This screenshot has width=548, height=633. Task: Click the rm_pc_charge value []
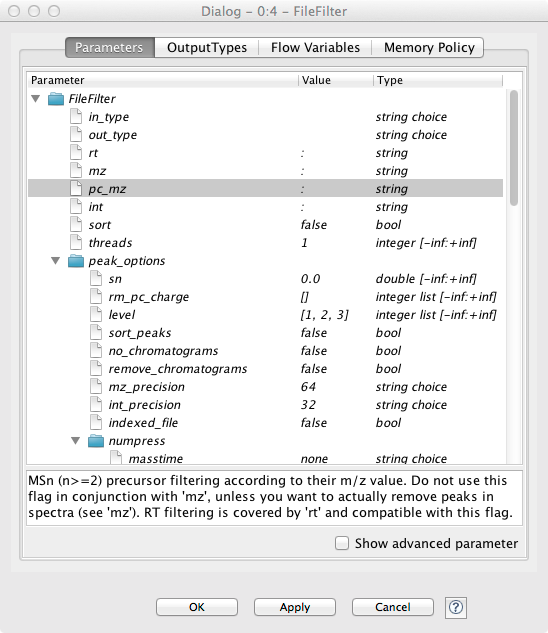click(304, 297)
